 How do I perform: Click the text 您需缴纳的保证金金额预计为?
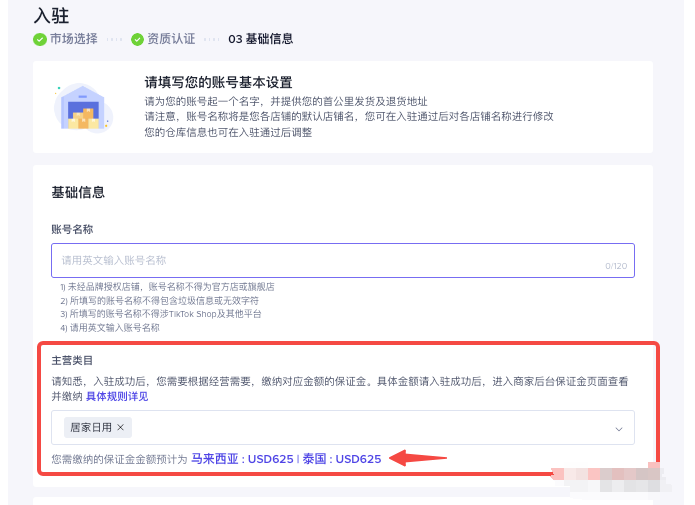click(120, 459)
